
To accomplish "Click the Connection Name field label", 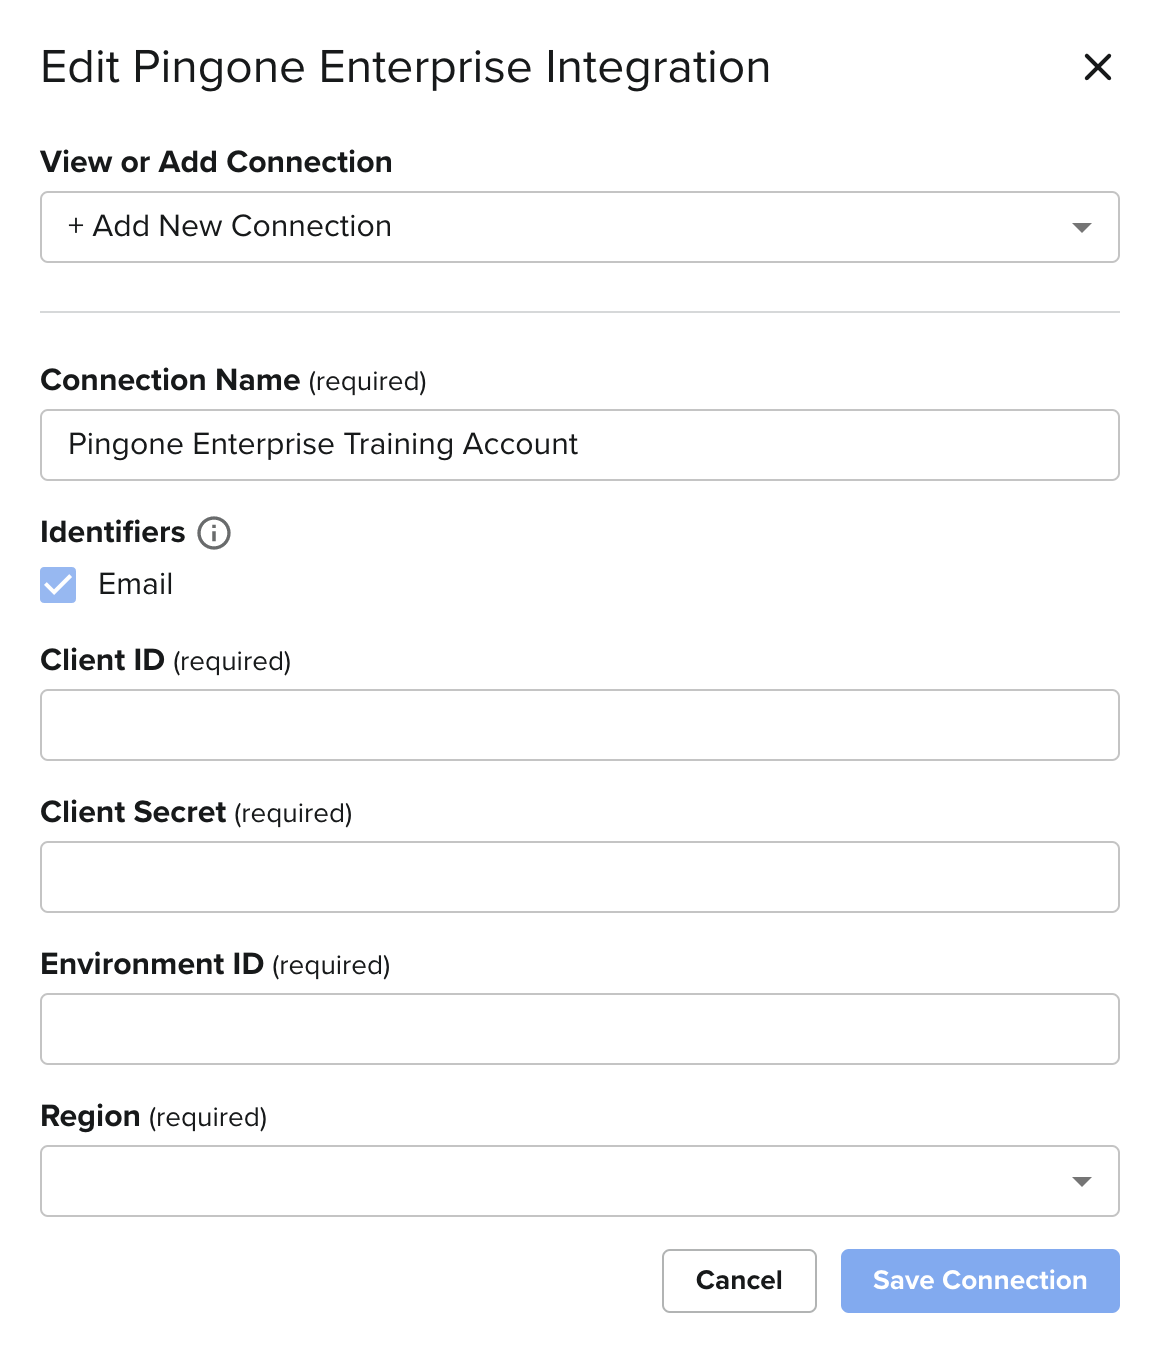I will coord(170,380).
